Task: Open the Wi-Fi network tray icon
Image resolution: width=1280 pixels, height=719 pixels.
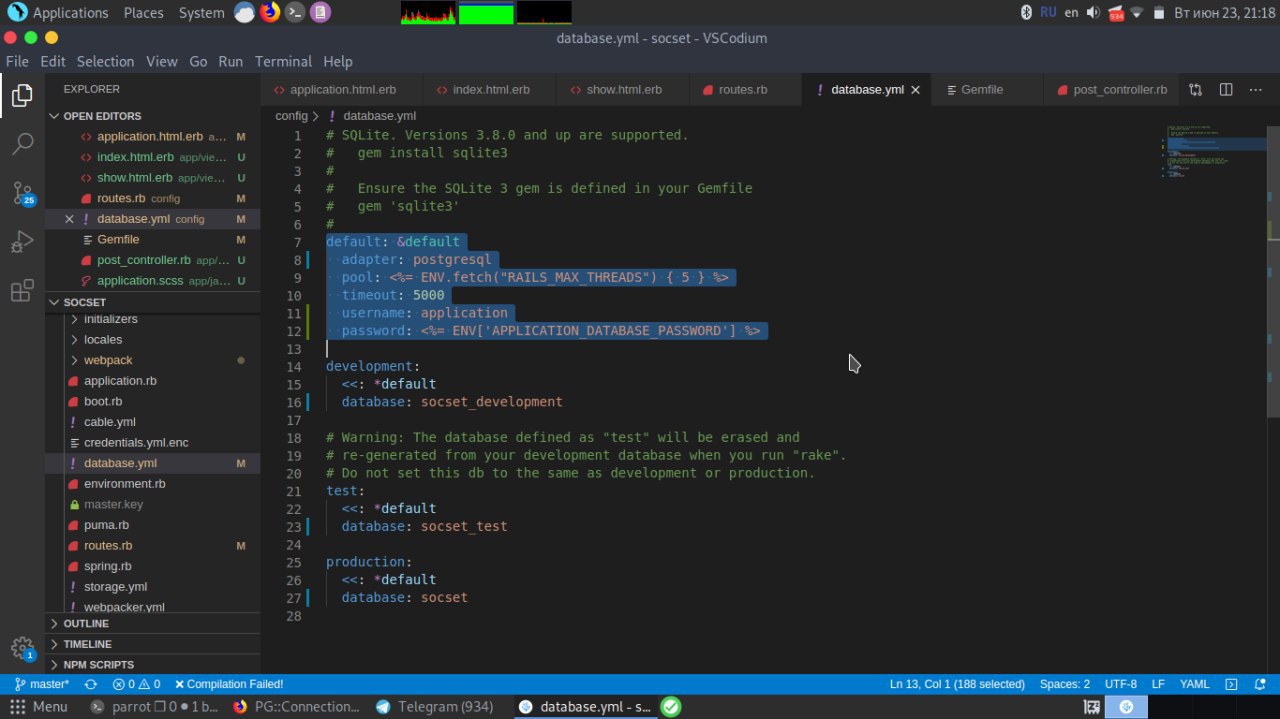Action: pos(1138,12)
